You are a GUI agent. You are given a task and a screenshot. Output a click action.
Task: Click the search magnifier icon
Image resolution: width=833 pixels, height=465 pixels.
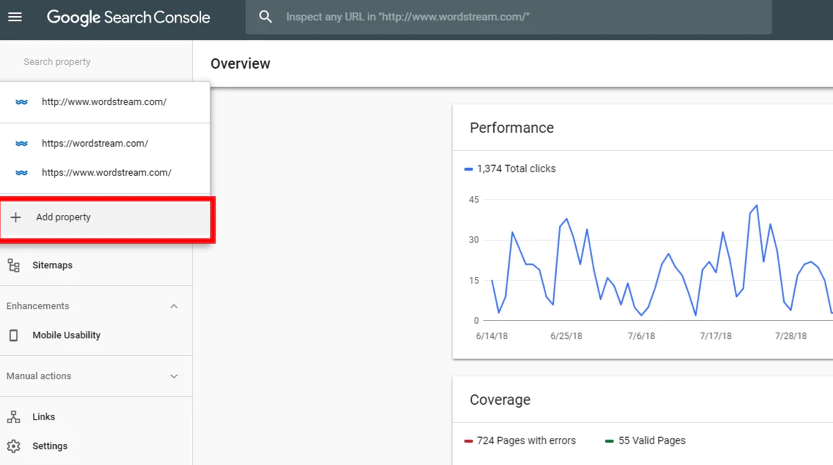point(265,17)
